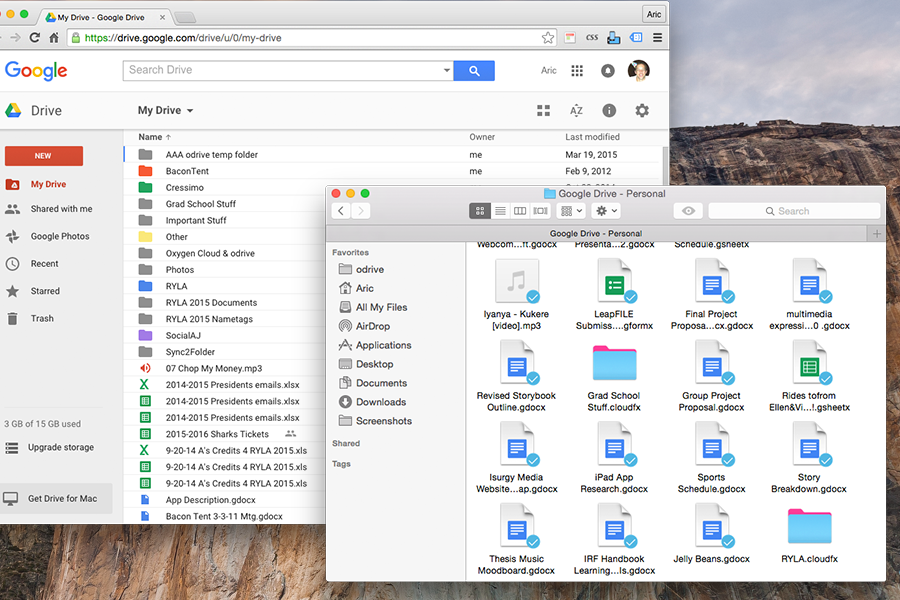Select iPad App Research.gdocx icon
The width and height of the screenshot is (900, 600).
pyautogui.click(x=615, y=444)
